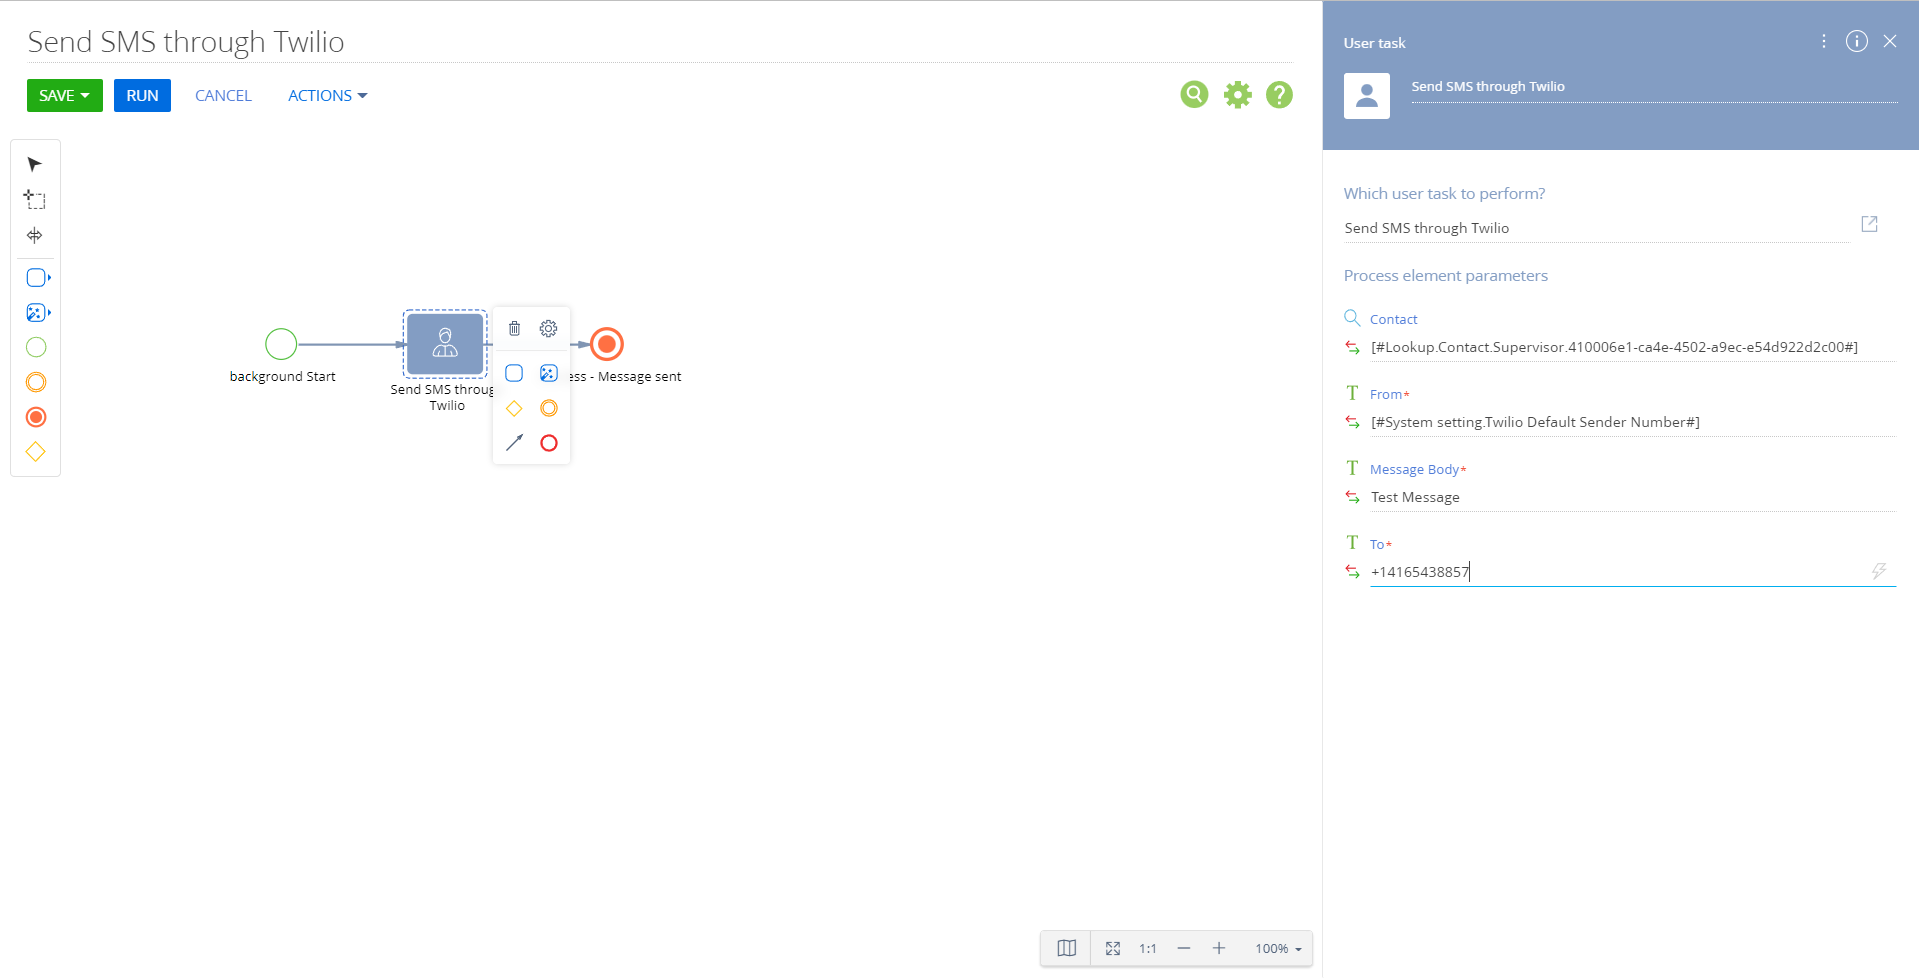Click the external link icon beside Send SMS through Twilio
Viewport: 1919px width, 978px height.
pyautogui.click(x=1870, y=224)
